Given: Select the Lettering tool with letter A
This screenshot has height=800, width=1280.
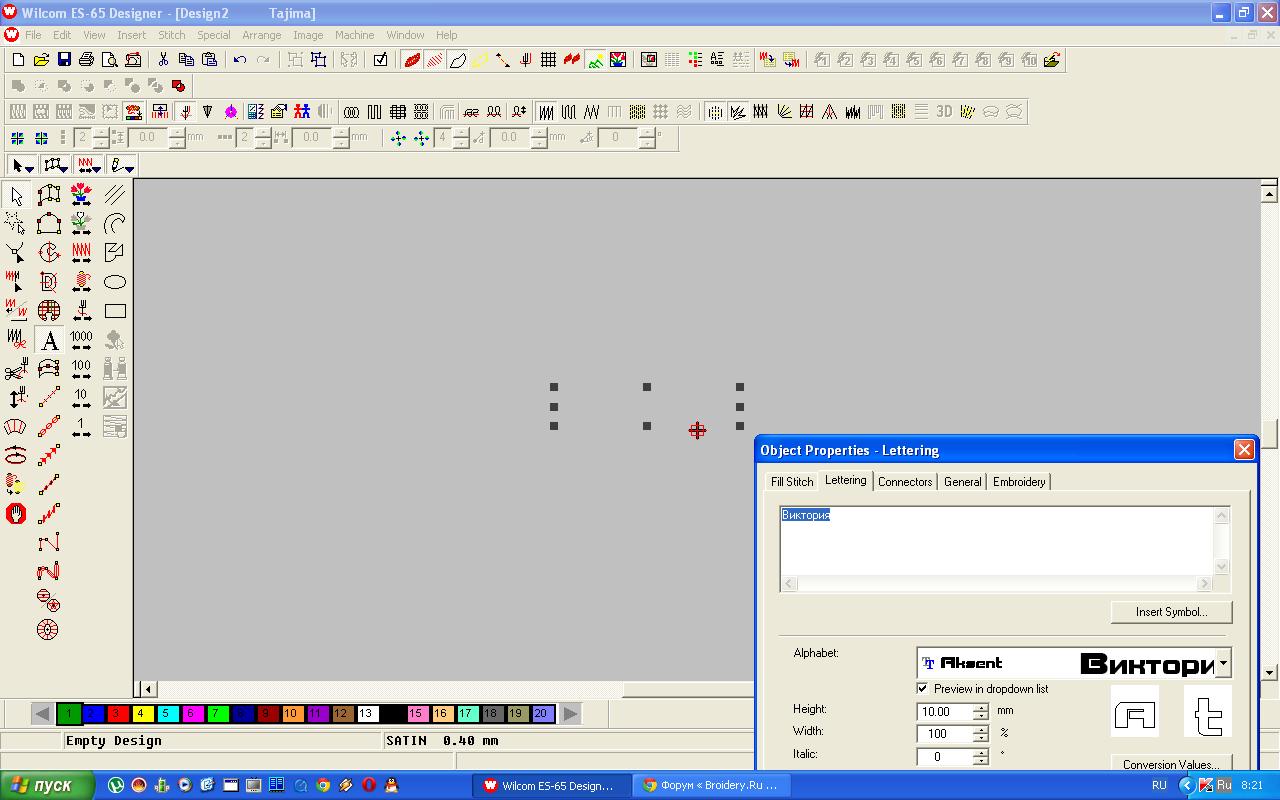Looking at the screenshot, I should pos(48,340).
